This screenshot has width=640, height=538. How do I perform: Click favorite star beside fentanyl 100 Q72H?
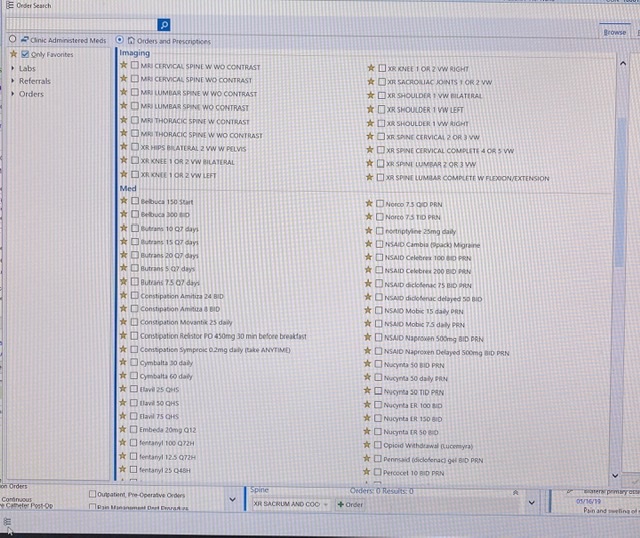[x=122, y=442]
